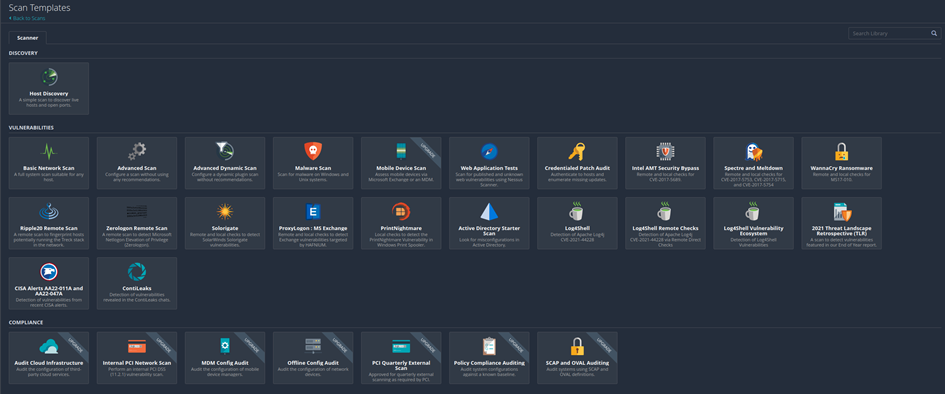This screenshot has height=394, width=945.
Task: Click the Solorigate title text
Action: [x=225, y=228]
